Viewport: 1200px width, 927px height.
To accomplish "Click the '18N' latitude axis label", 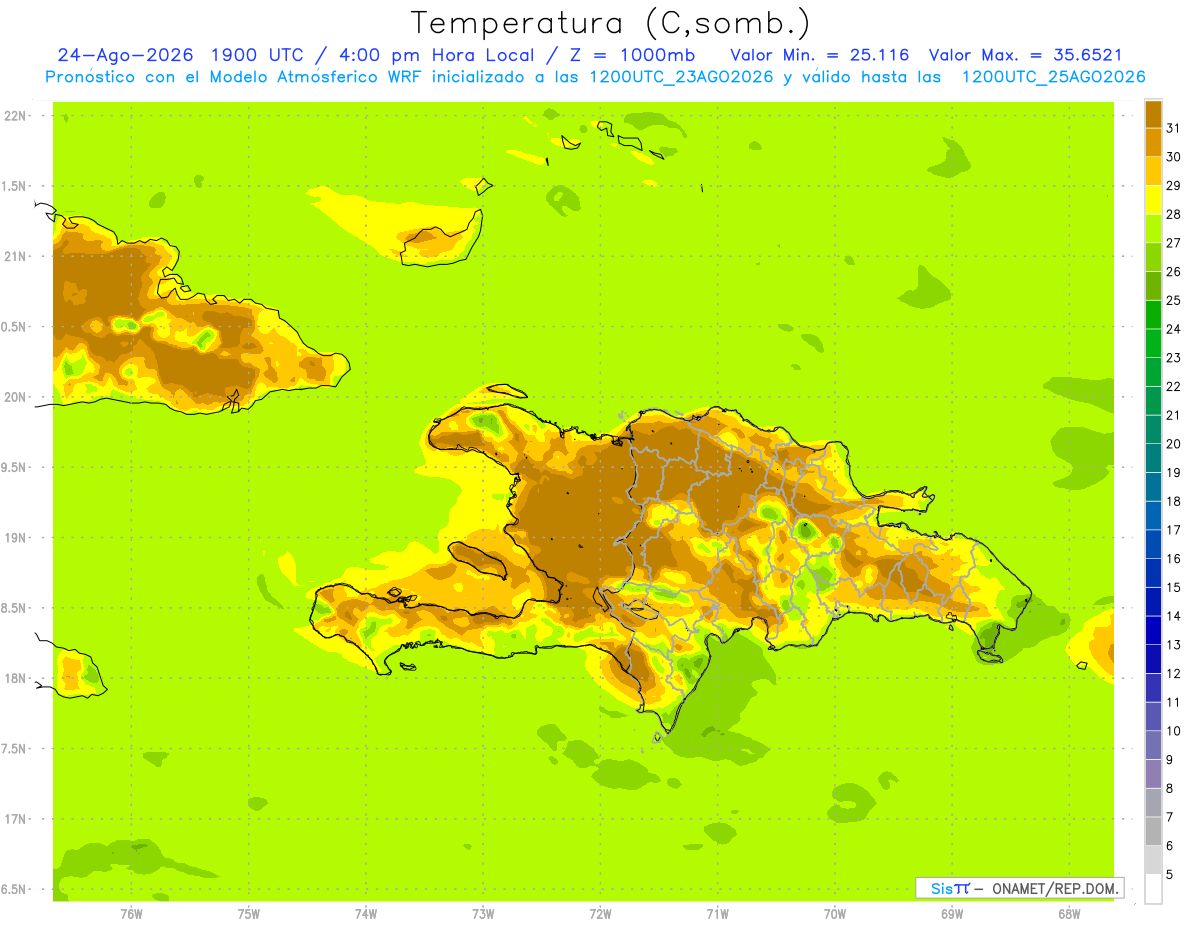I will point(16,679).
